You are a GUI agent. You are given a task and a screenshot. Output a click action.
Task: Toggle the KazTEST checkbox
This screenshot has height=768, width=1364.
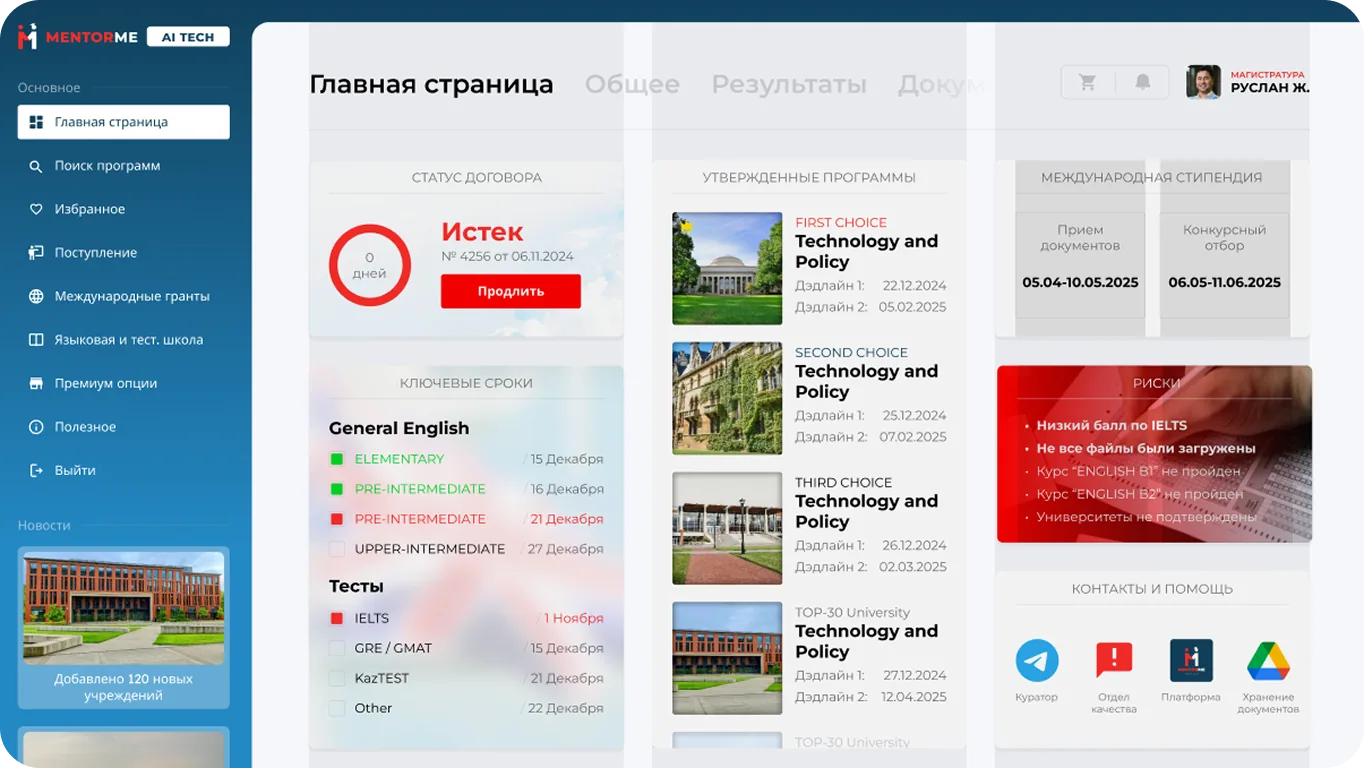pyautogui.click(x=337, y=678)
